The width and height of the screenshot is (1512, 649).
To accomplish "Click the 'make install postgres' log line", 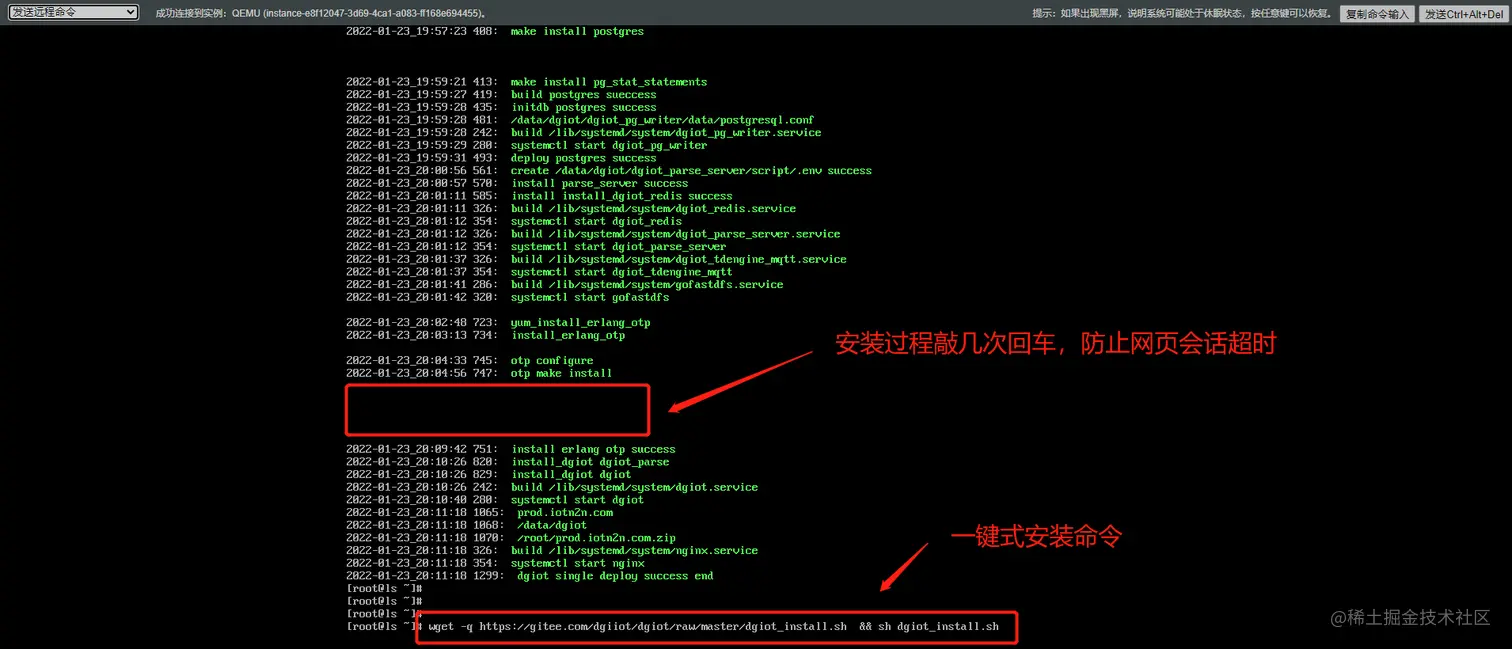I will [x=495, y=32].
